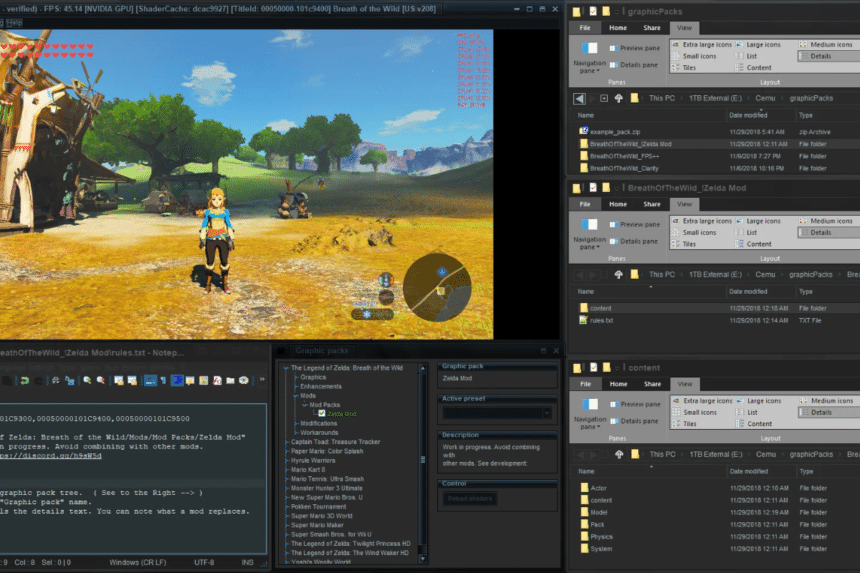Click the Zoom In magnifier in Notepad++
Screen dimensions: 860x573
point(87,380)
